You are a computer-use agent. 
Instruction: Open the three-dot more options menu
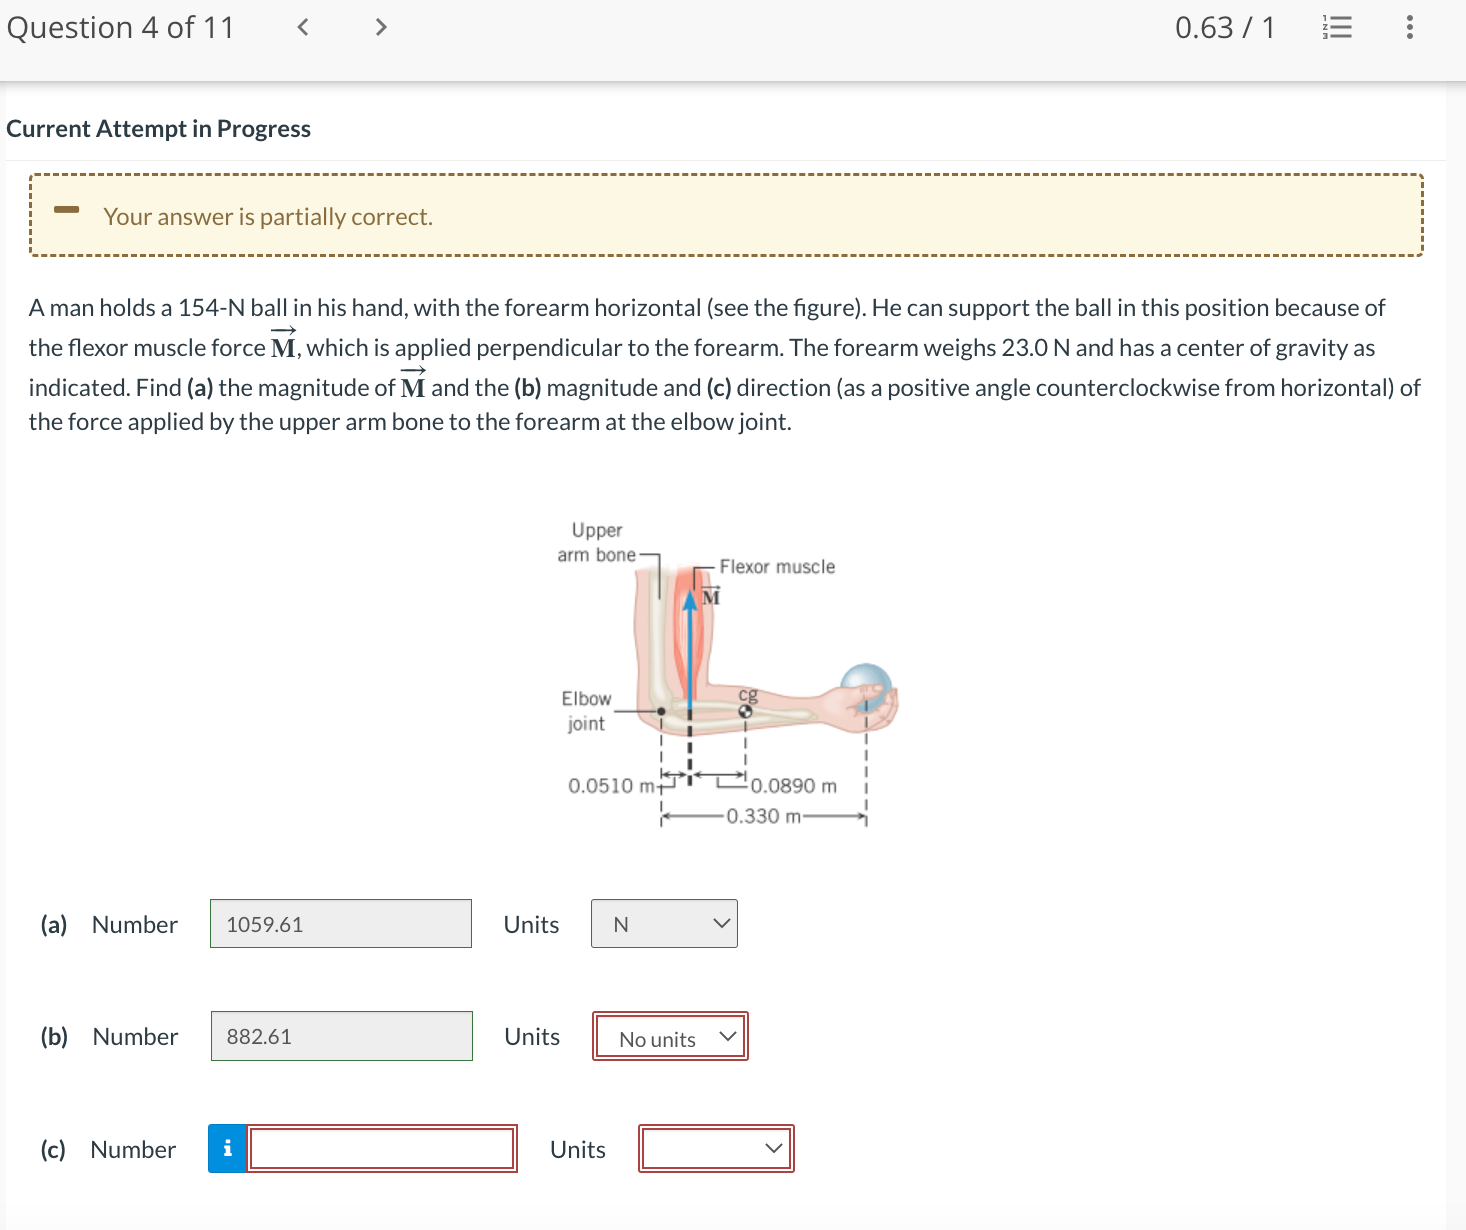[1410, 28]
